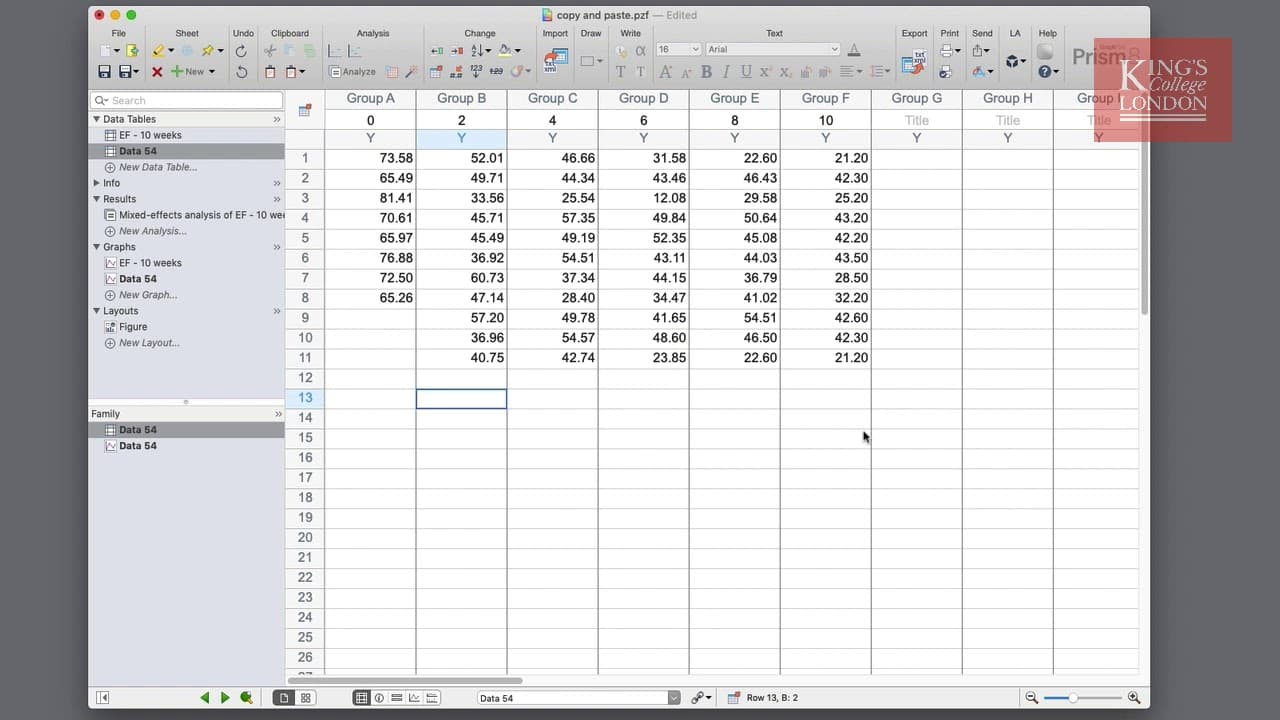This screenshot has width=1280, height=720.
Task: Select Data 54 graph in Family panel
Action: pyautogui.click(x=137, y=446)
